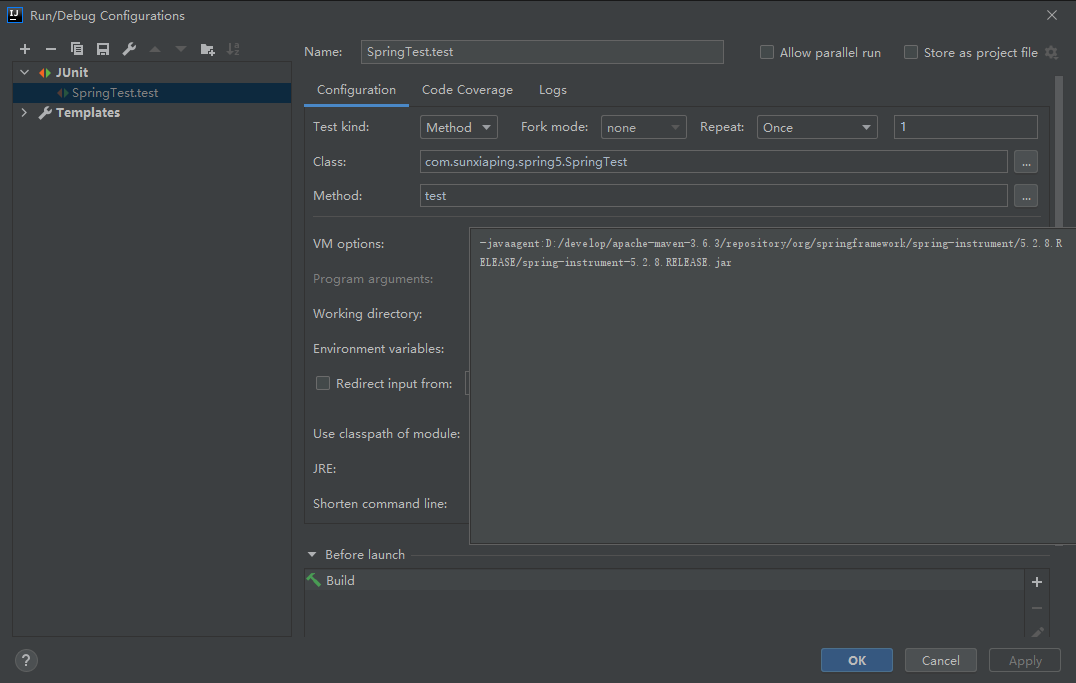Click the Shorten command line label
1076x683 pixels.
pyautogui.click(x=380, y=504)
